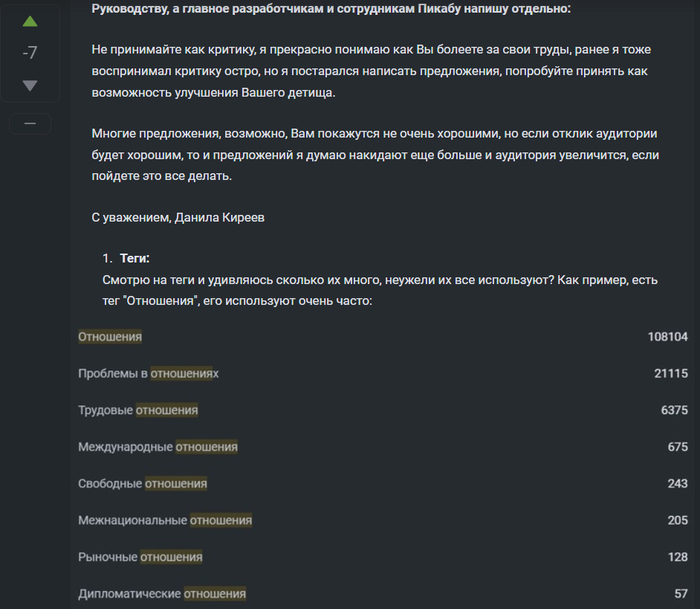Open the "Дипломатические отношения" tag

pos(162,594)
